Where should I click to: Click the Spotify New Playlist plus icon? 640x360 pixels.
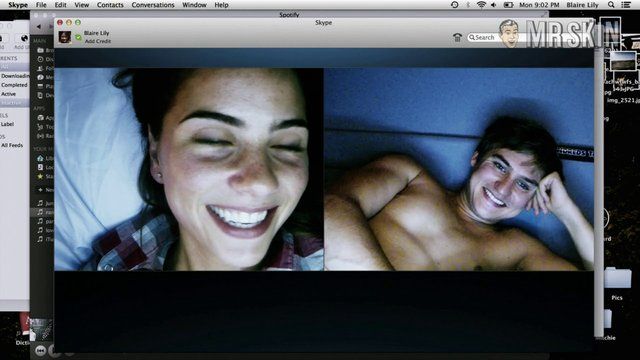click(40, 190)
